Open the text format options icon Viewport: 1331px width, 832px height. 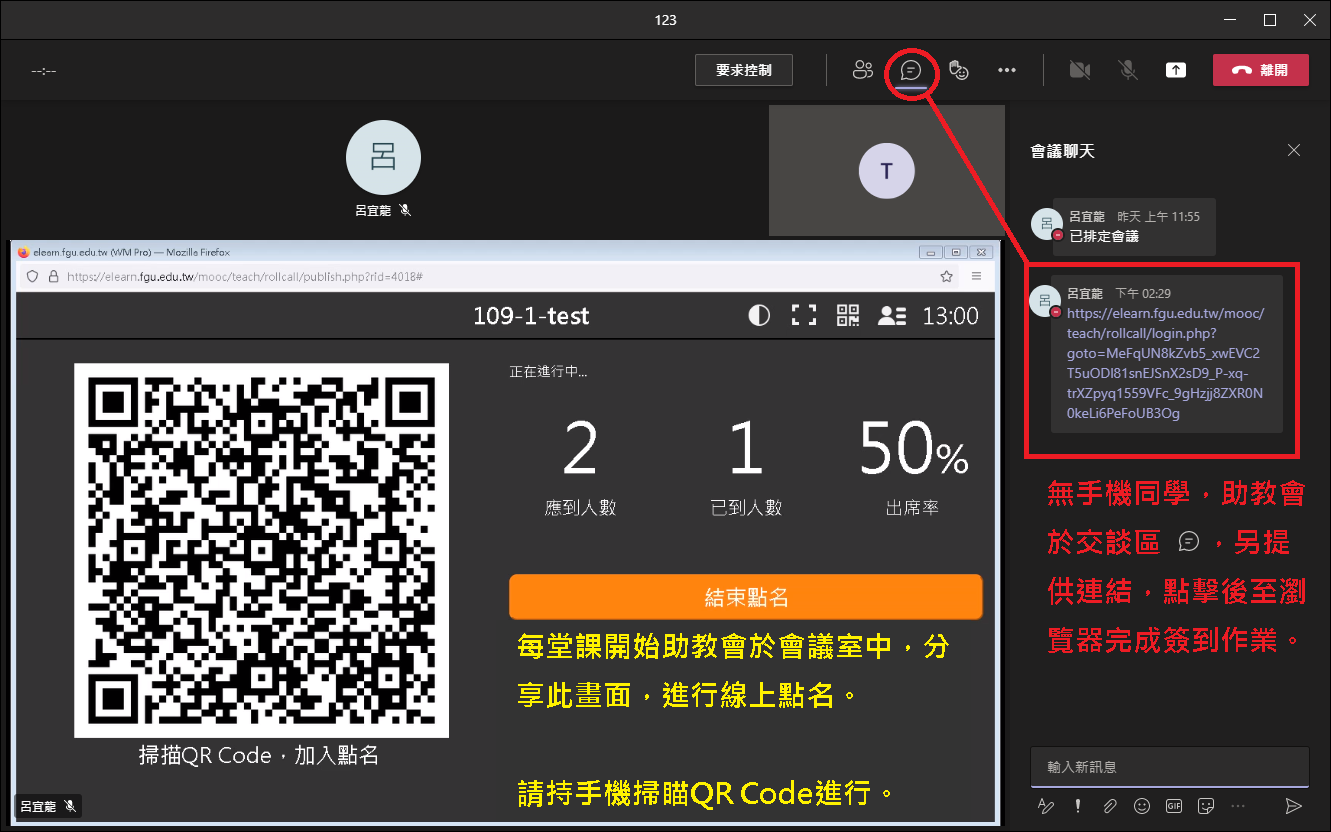pyautogui.click(x=1045, y=805)
